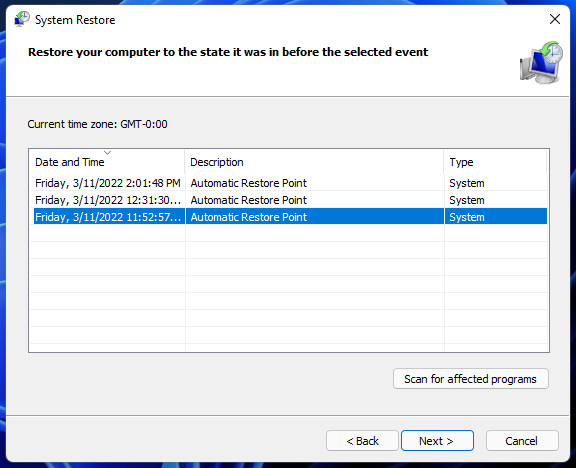The image size is (576, 468).
Task: Click the System Restore title bar icon
Action: click(22, 19)
